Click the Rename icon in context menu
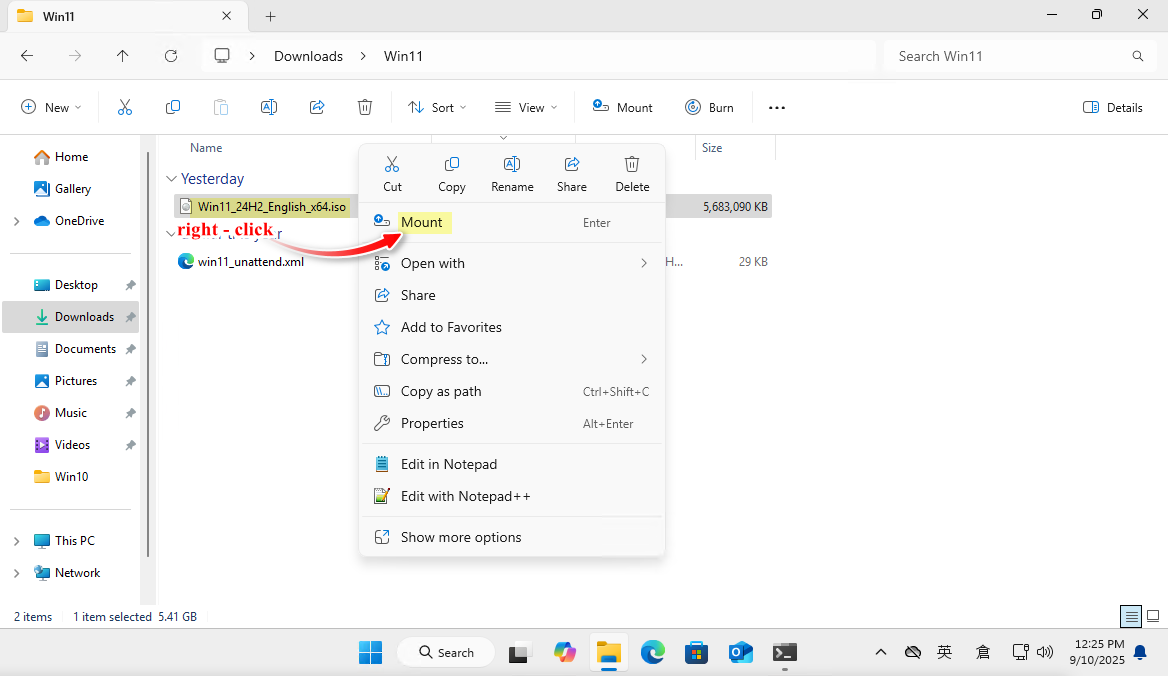 coord(512,173)
